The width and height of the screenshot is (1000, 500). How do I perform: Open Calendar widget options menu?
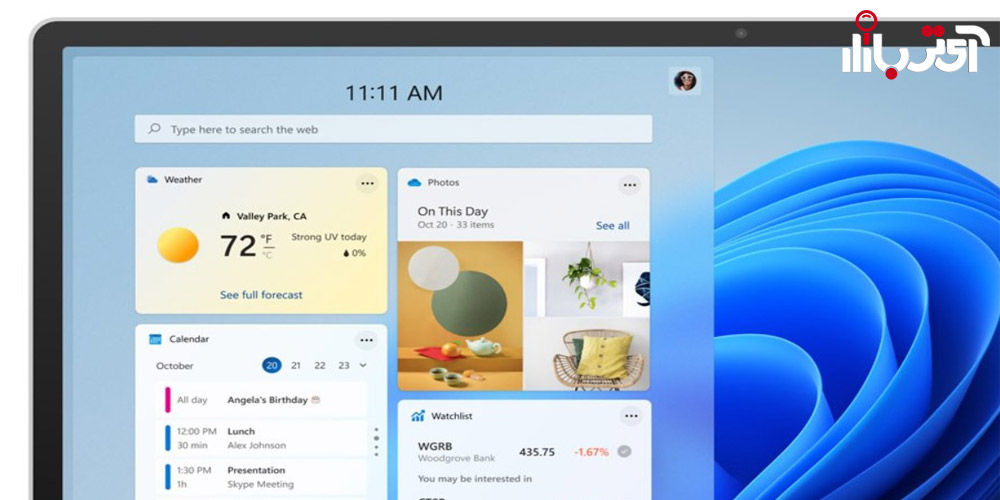pos(366,341)
